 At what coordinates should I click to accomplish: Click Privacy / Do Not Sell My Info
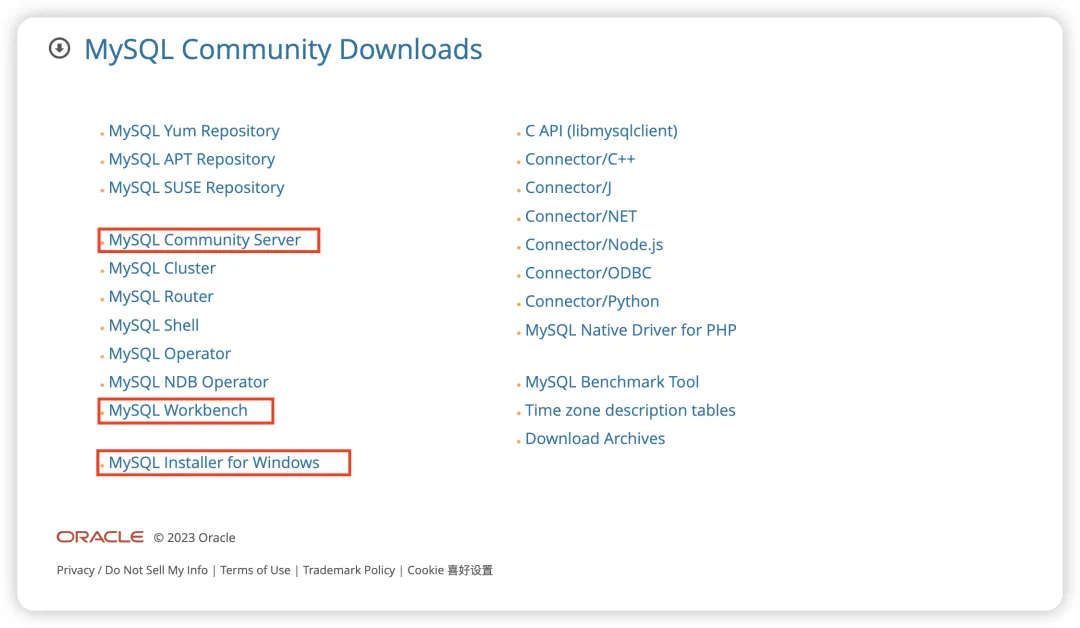pos(132,570)
